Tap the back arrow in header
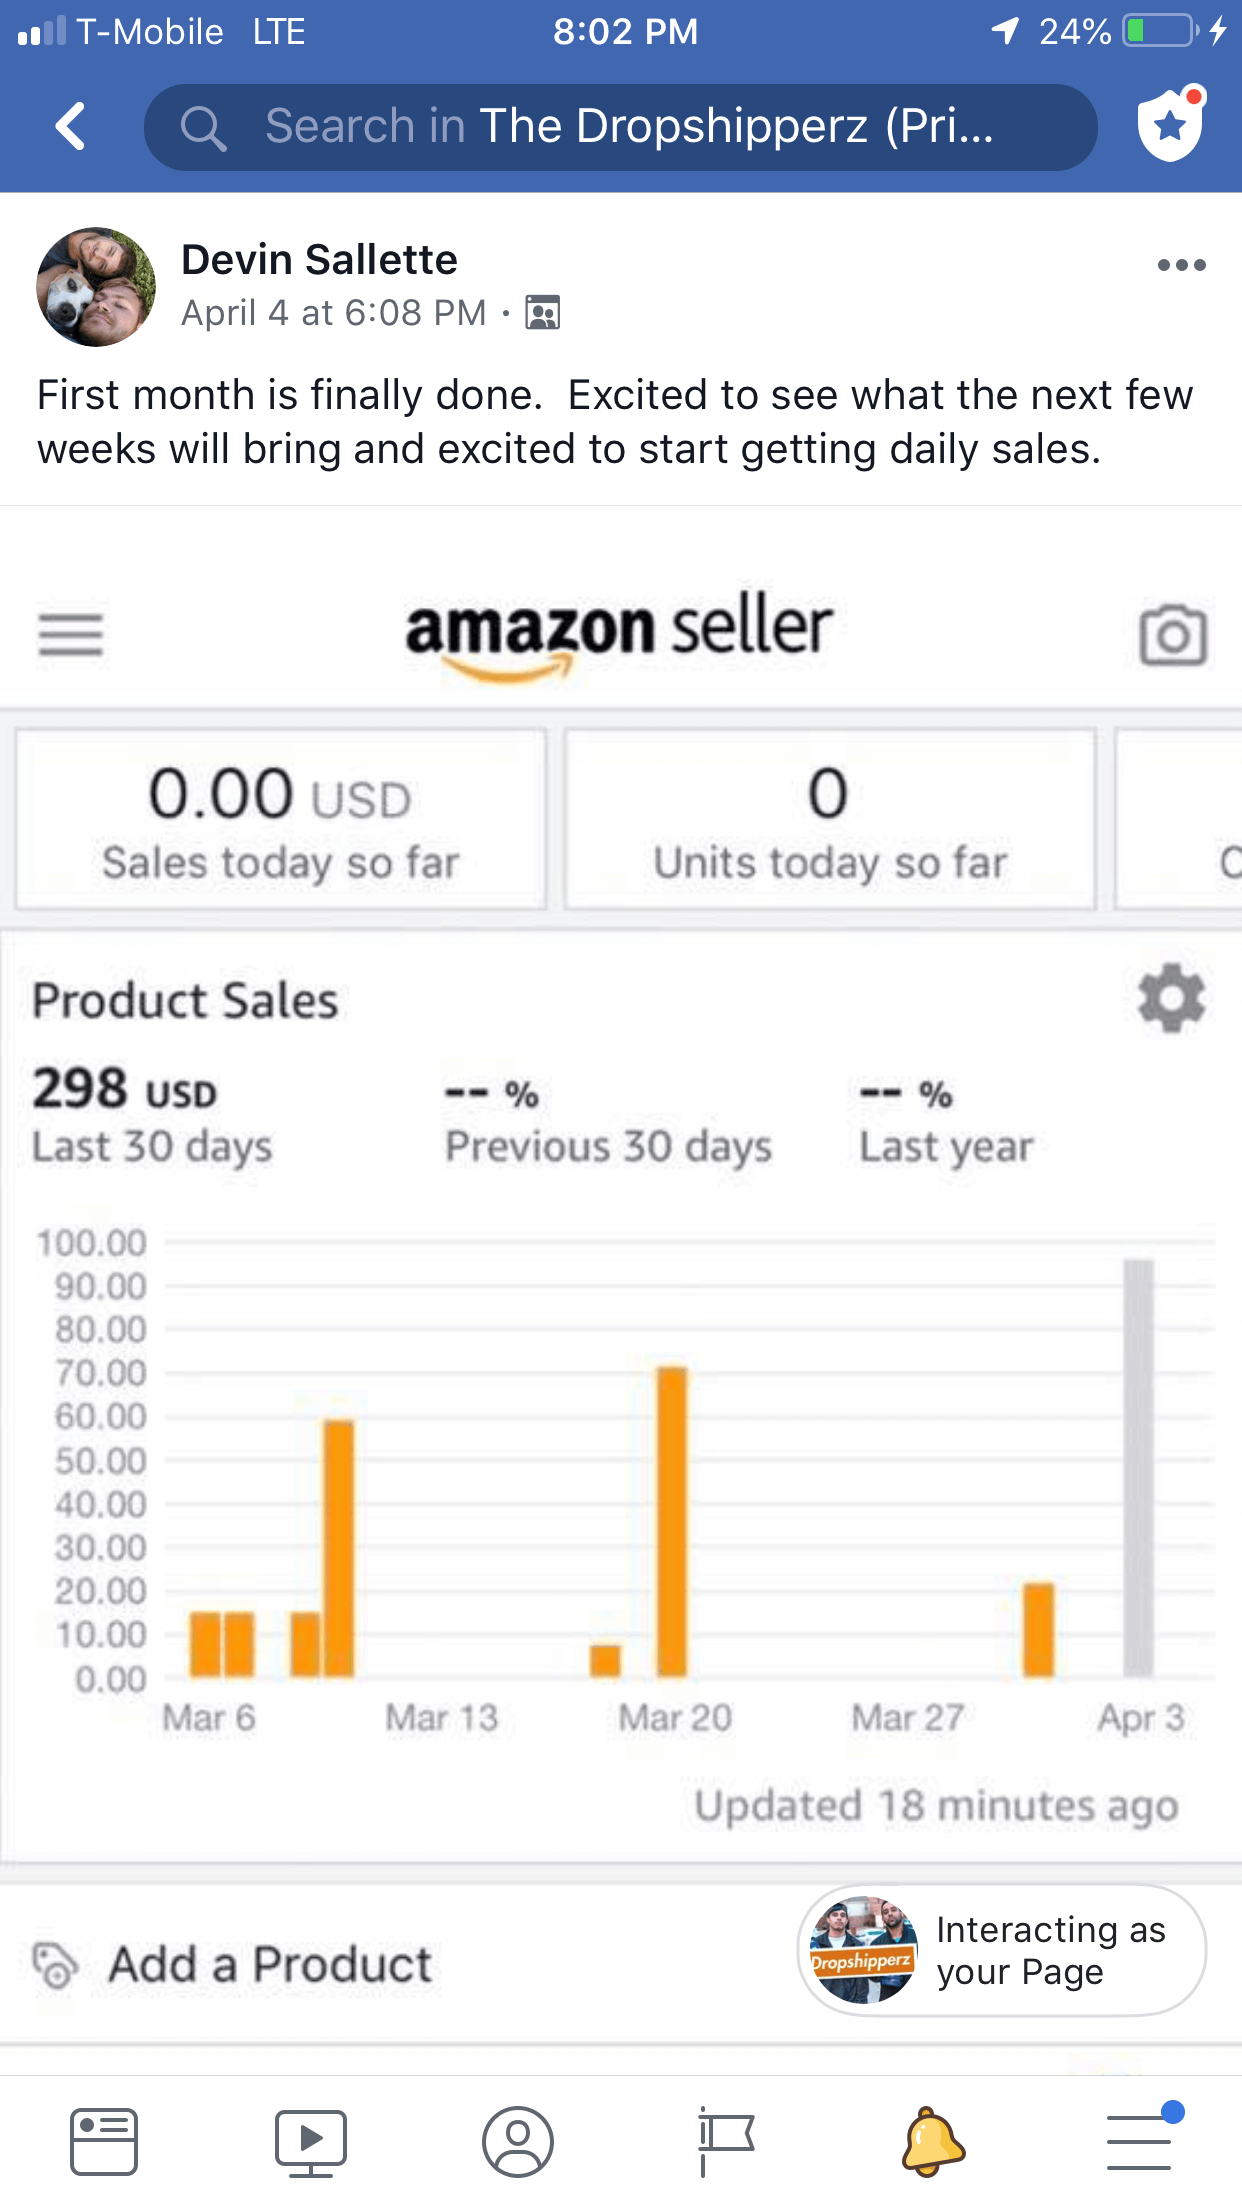Image resolution: width=1242 pixels, height=2208 pixels. tap(70, 127)
